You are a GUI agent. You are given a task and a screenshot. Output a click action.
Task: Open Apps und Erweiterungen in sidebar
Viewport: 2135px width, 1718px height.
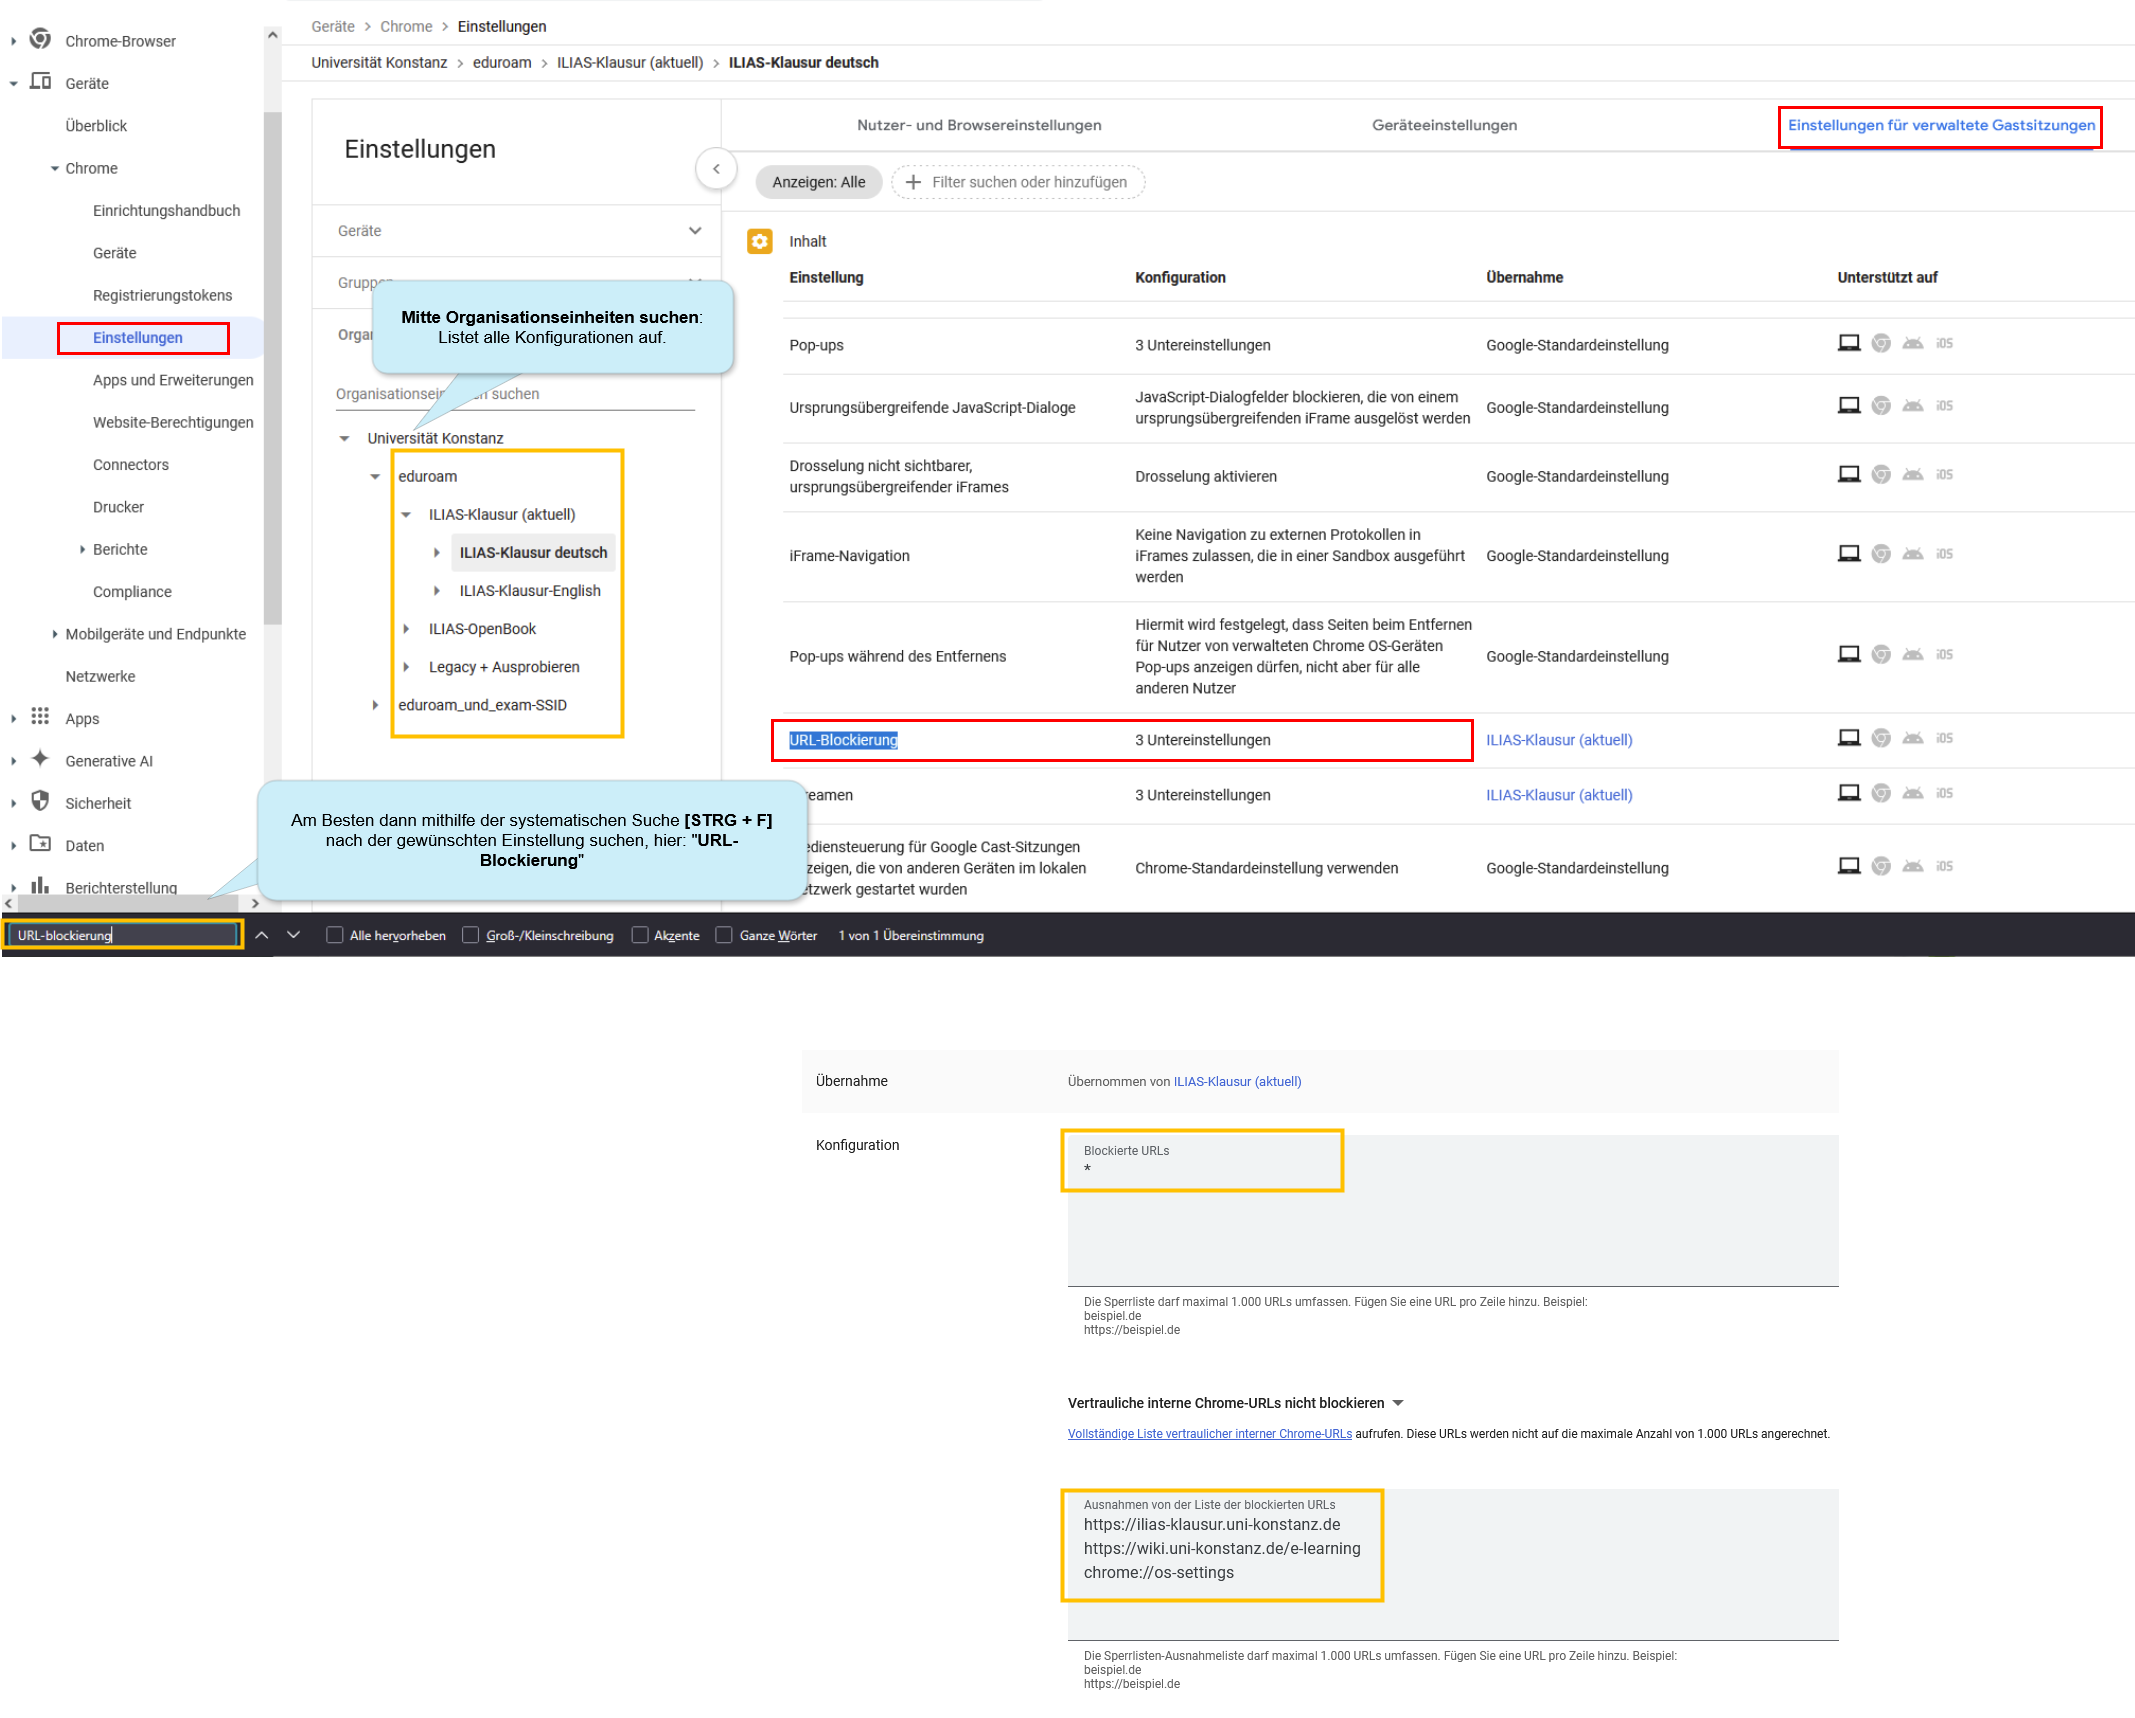[173, 380]
